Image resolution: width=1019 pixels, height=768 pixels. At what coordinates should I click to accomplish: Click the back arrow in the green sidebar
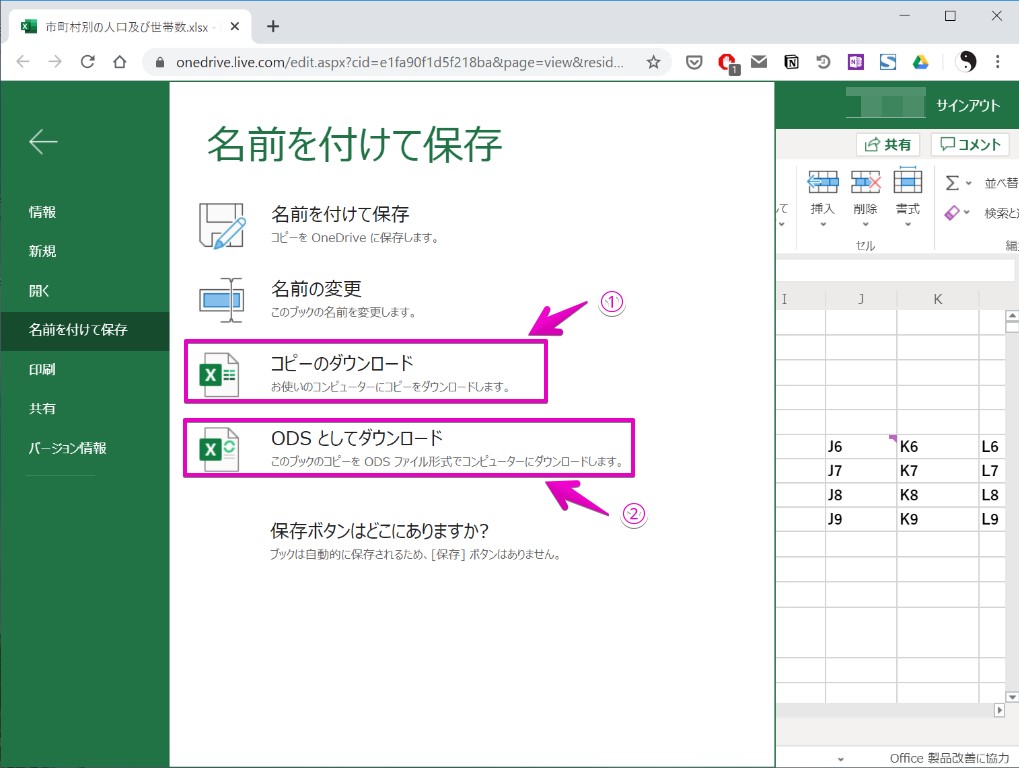43,142
